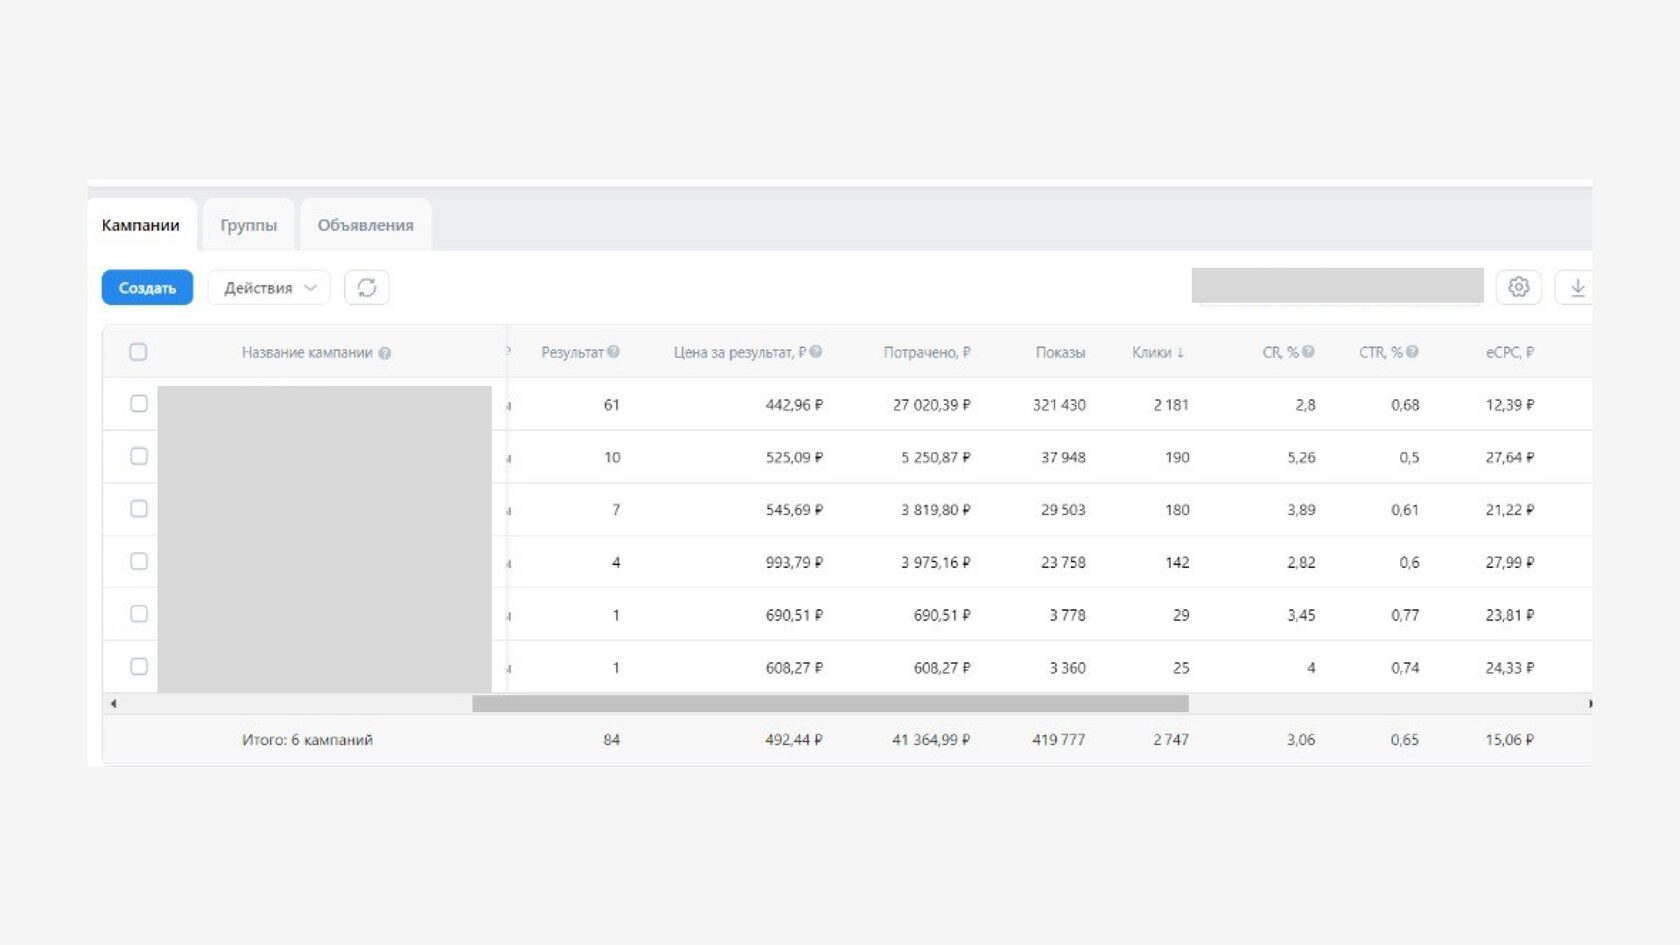Open the Объявления tab

(x=365, y=225)
